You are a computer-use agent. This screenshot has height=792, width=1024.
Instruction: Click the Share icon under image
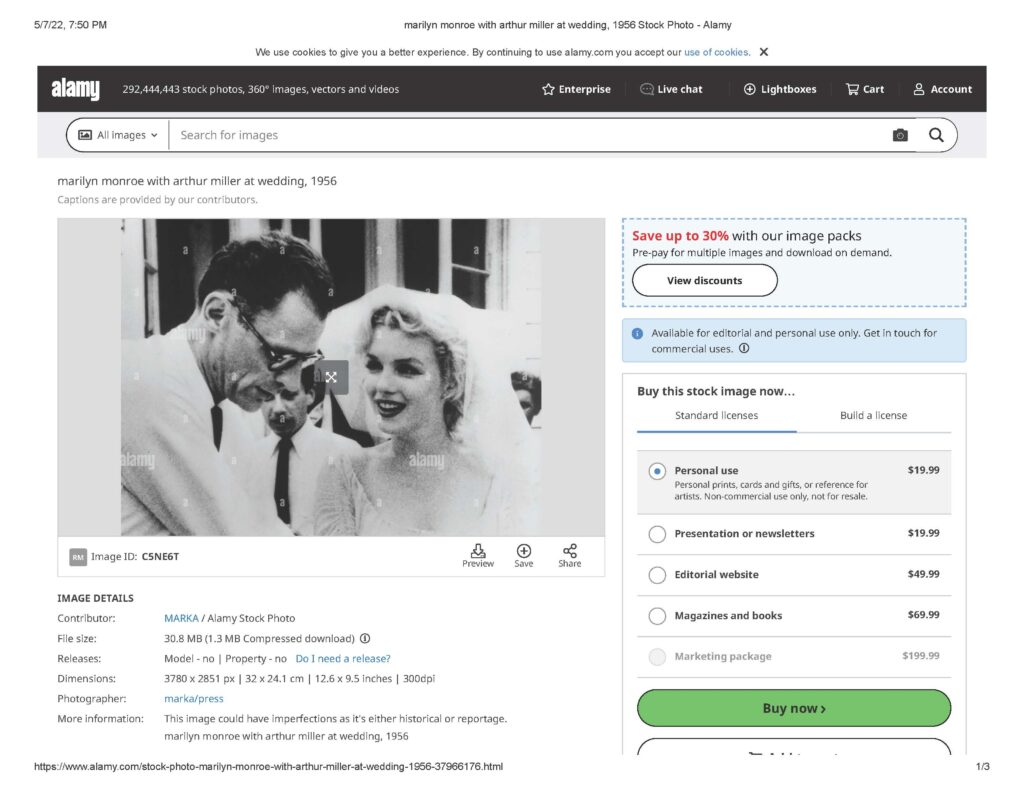570,552
